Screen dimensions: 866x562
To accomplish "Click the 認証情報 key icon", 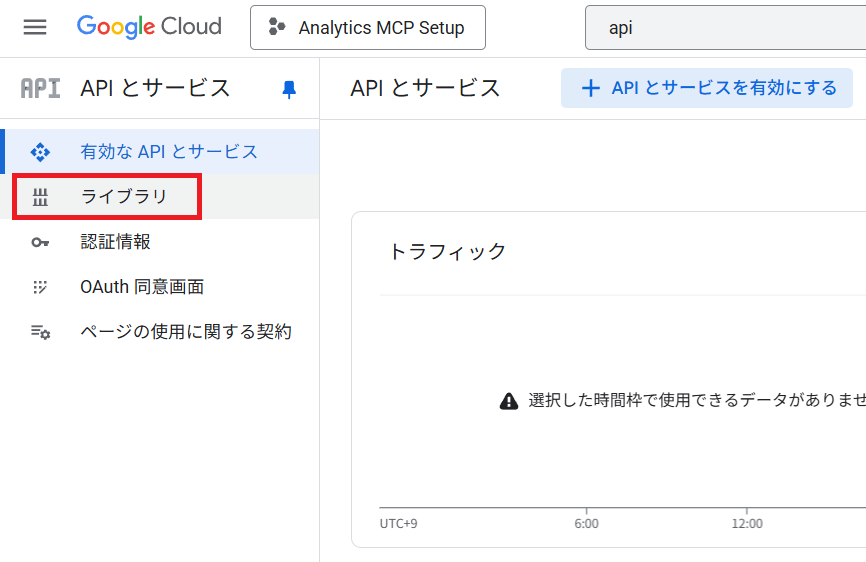I will (x=40, y=242).
